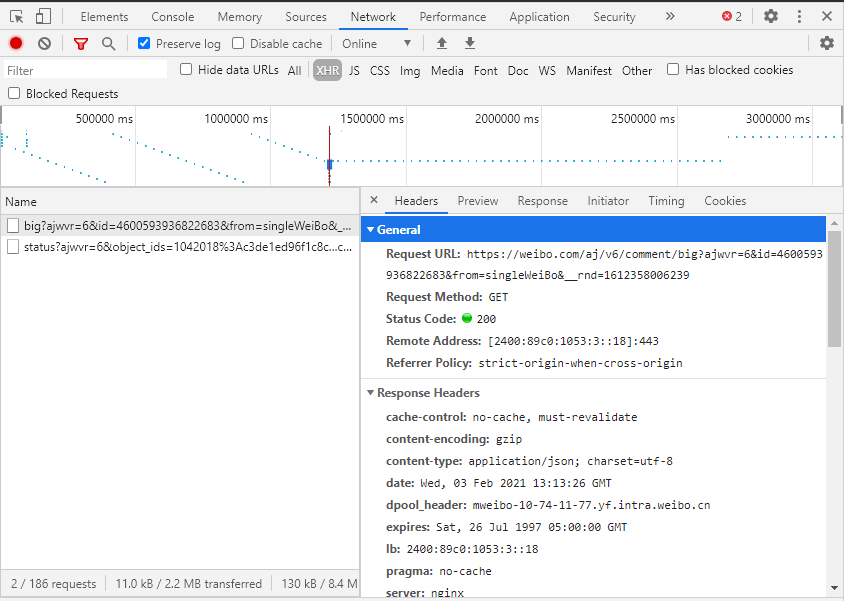This screenshot has width=844, height=601.
Task: Open the Memory tab
Action: (240, 17)
